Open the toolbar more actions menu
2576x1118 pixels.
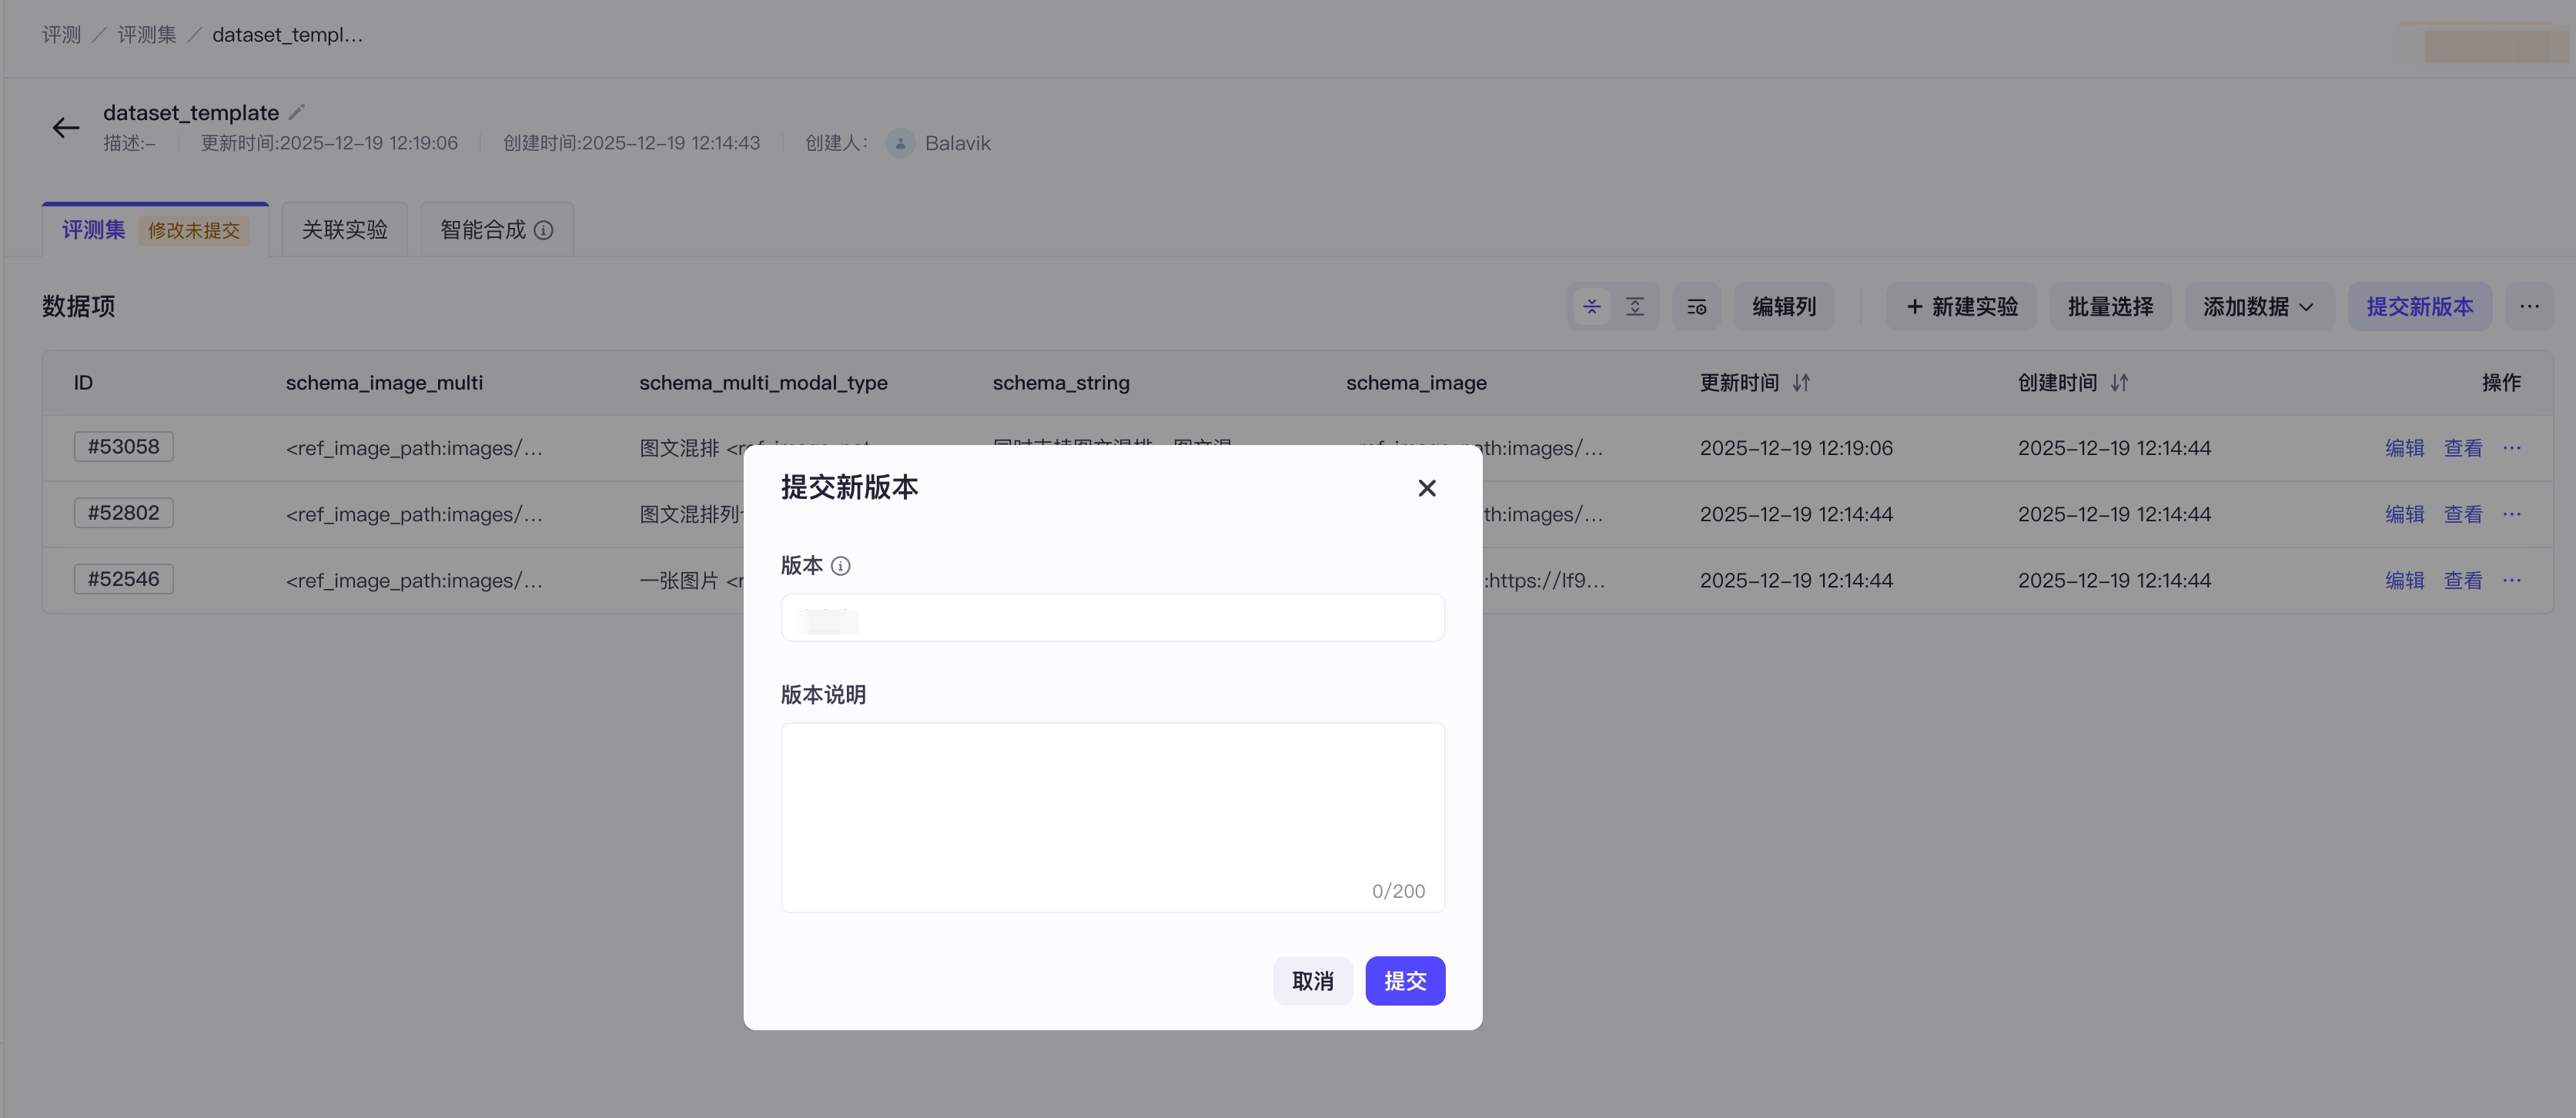coord(2529,307)
